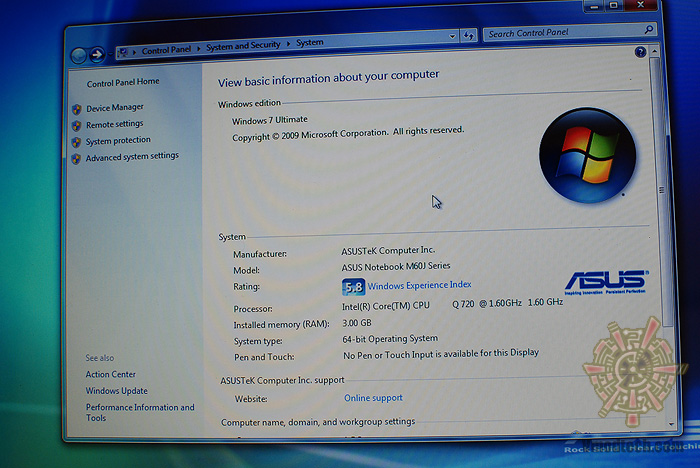Click the vertical scrollbar thumb

coord(661,191)
